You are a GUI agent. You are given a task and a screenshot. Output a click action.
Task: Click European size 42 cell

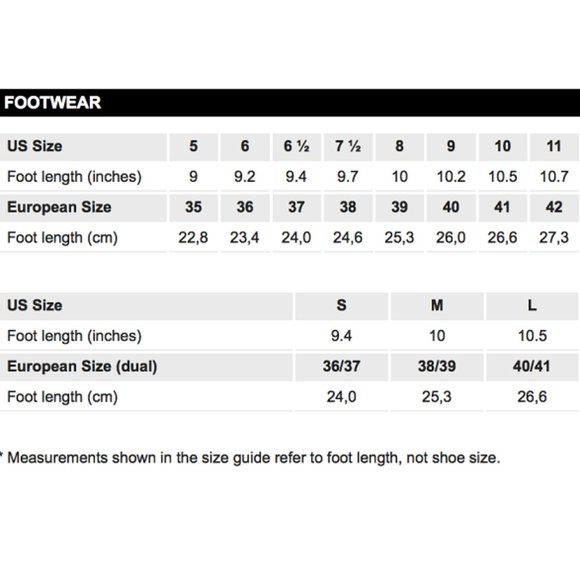point(554,207)
